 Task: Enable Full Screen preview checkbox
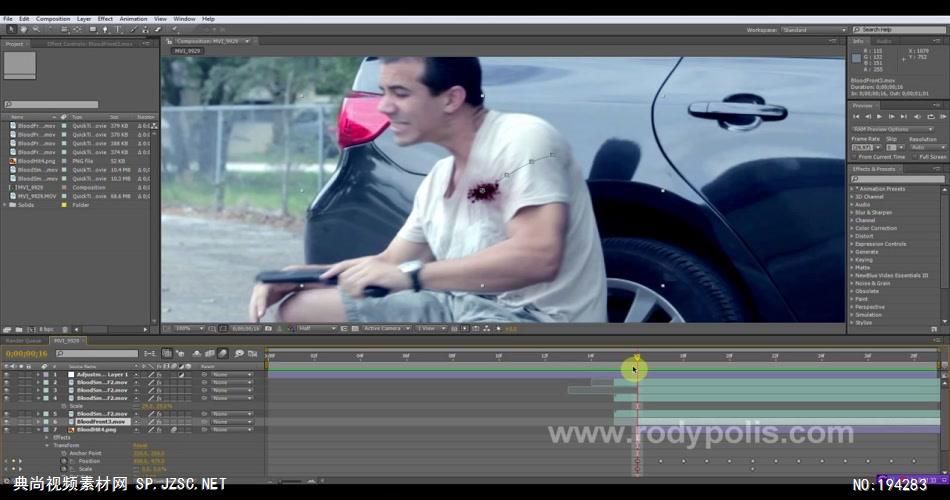click(x=915, y=157)
